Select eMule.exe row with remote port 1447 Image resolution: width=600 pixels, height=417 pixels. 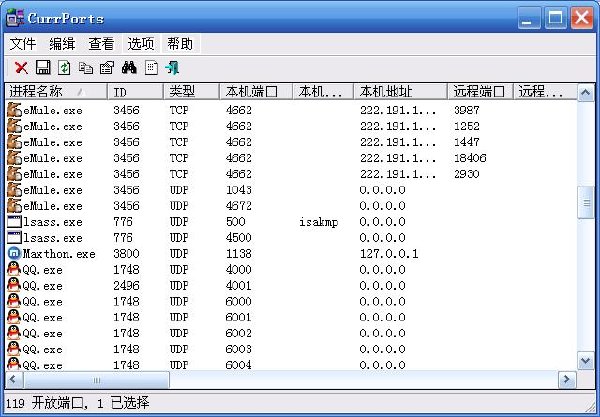(x=291, y=142)
